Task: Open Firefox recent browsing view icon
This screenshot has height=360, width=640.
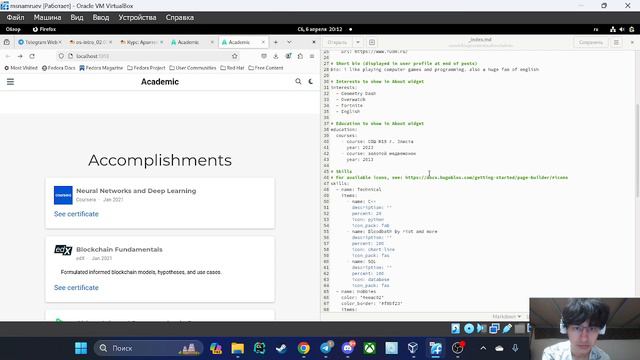Action: [7, 42]
